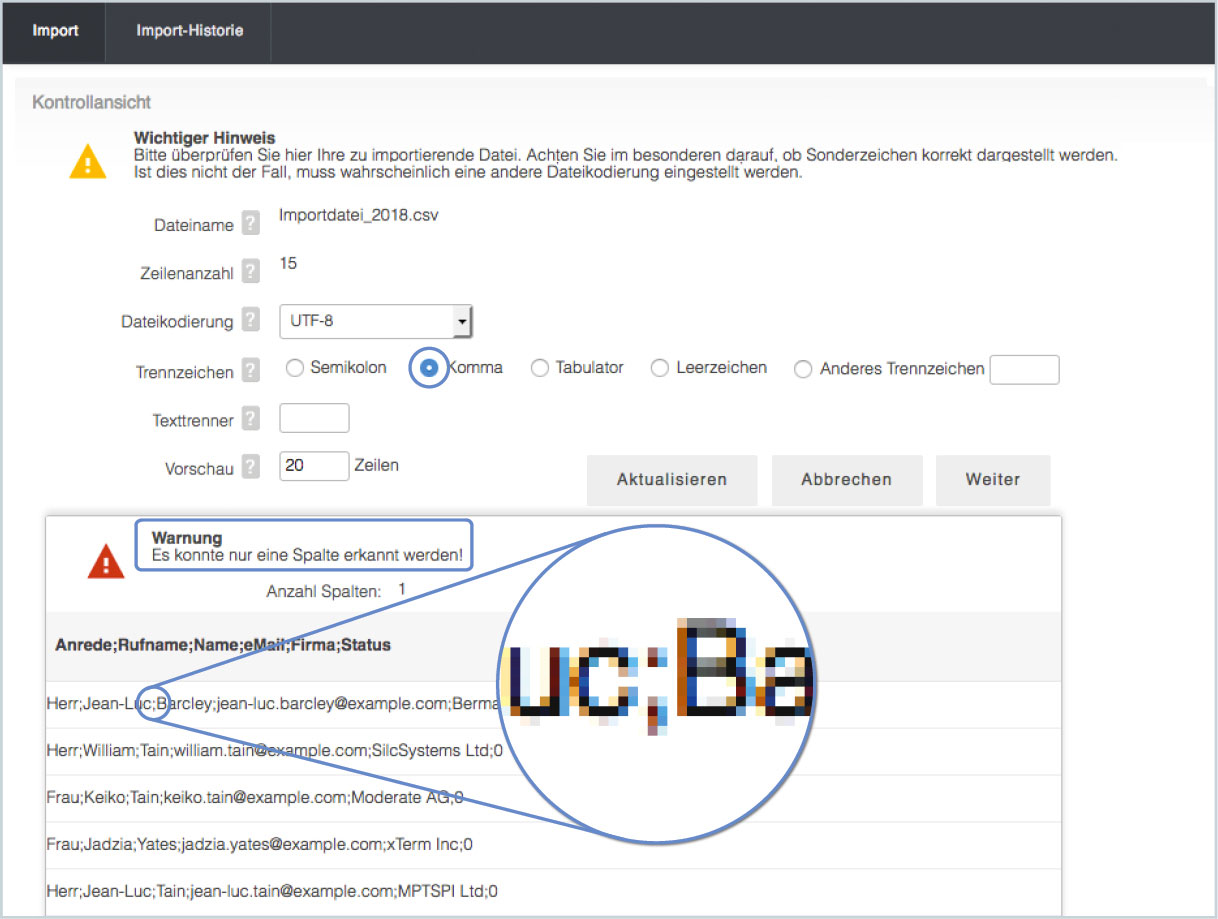Viewport: 1218px width, 919px height.
Task: Choose Tabulator as the separator
Action: pos(540,368)
